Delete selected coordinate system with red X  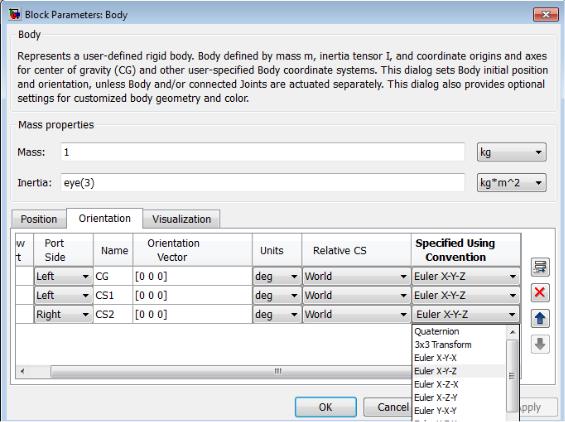coord(540,292)
